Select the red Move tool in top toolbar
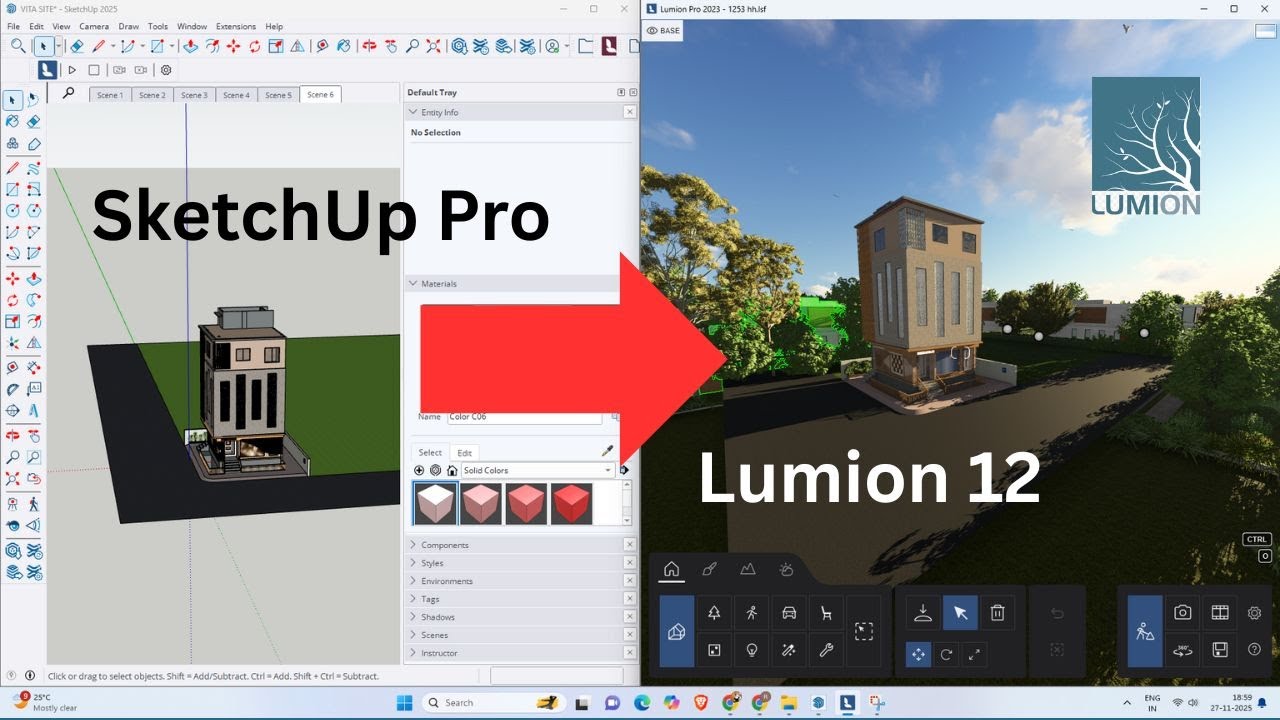 coord(233,46)
